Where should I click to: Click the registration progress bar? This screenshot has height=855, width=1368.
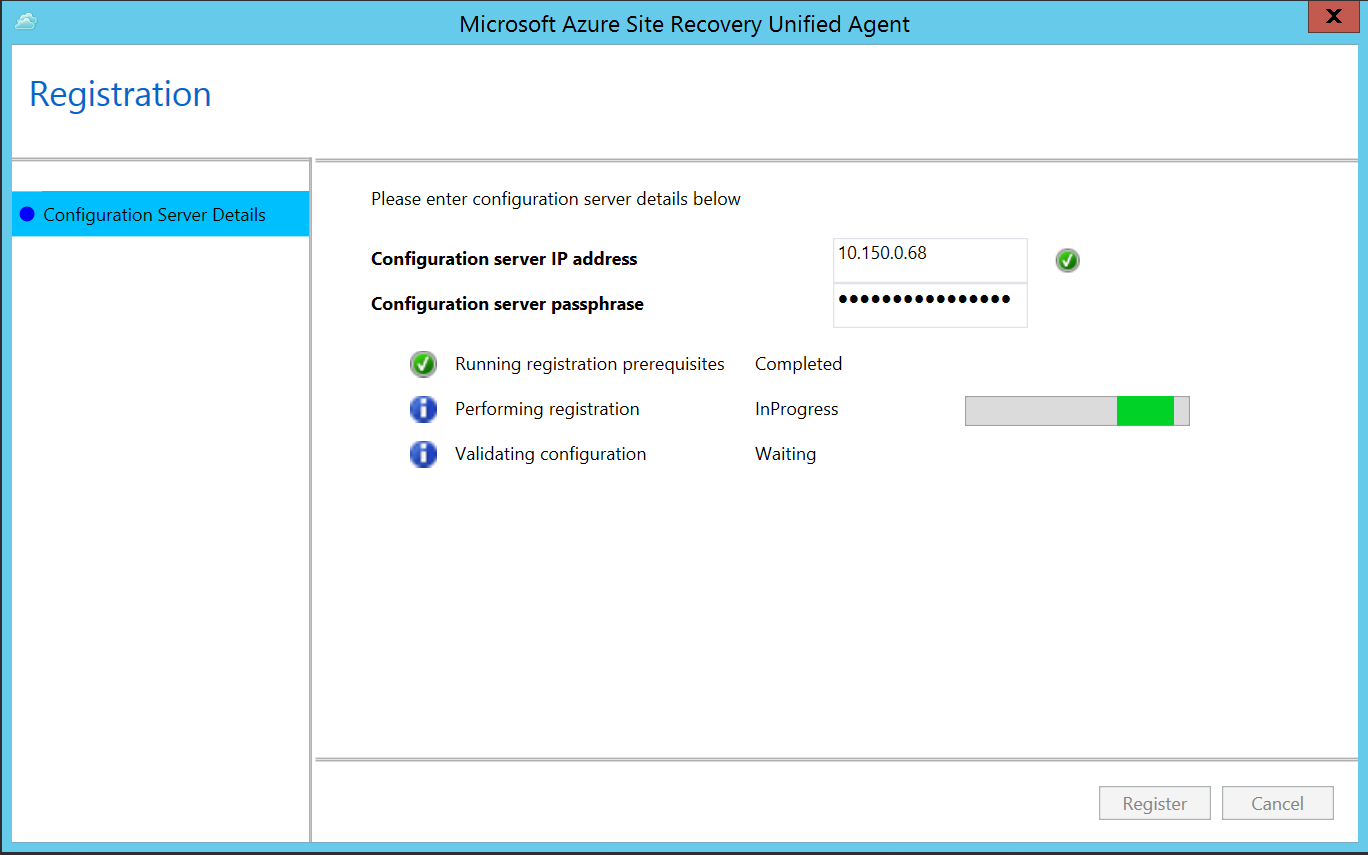point(1077,410)
